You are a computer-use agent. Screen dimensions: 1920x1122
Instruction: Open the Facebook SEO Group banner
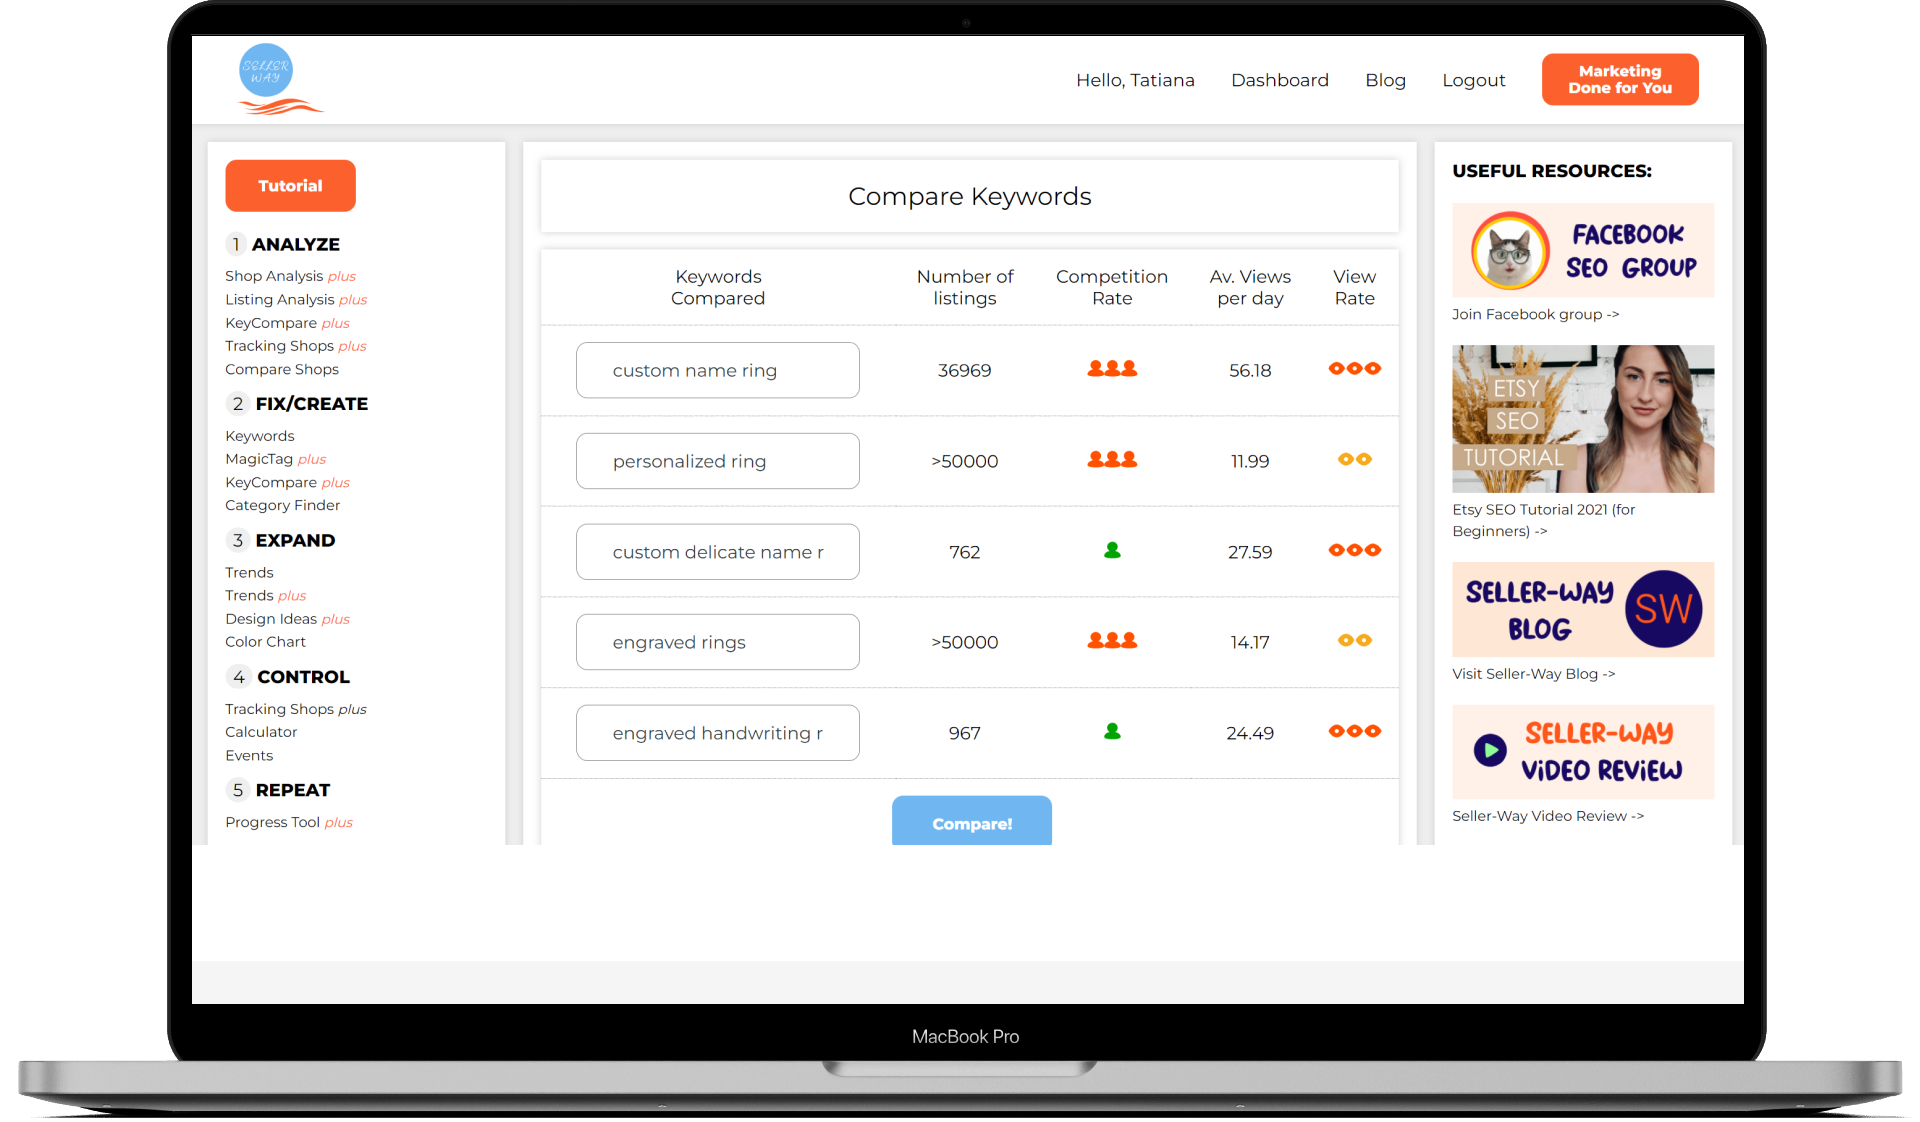coord(1583,250)
